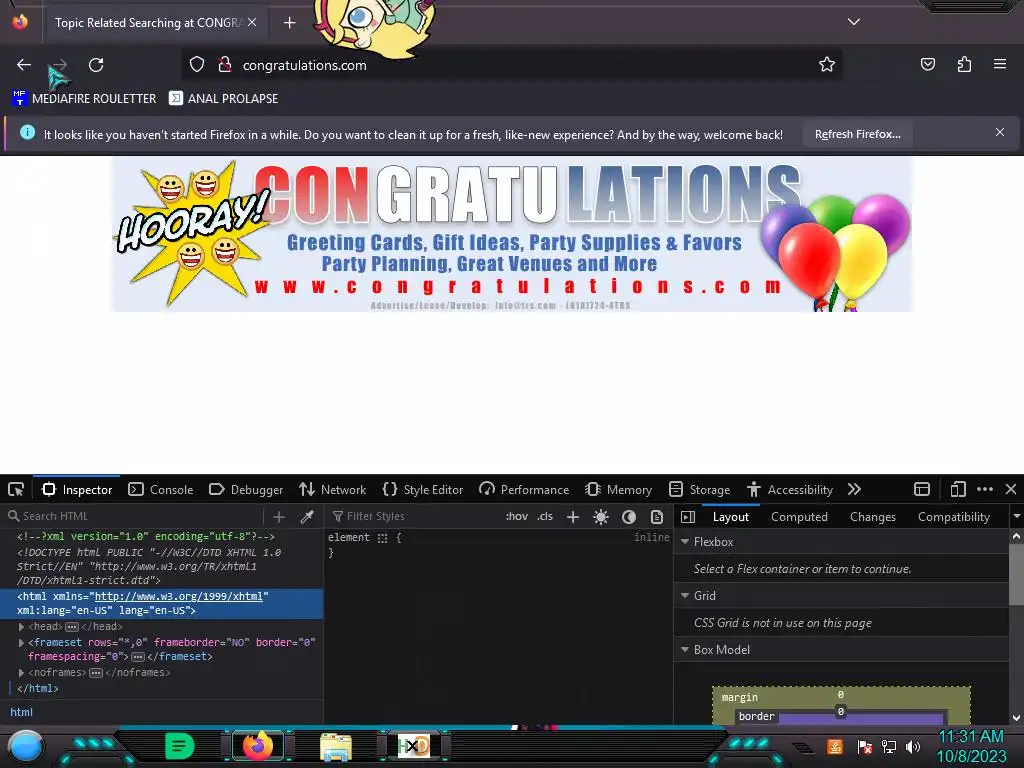This screenshot has height=768, width=1024.
Task: Toggle dark color scheme simulation
Action: point(629,517)
